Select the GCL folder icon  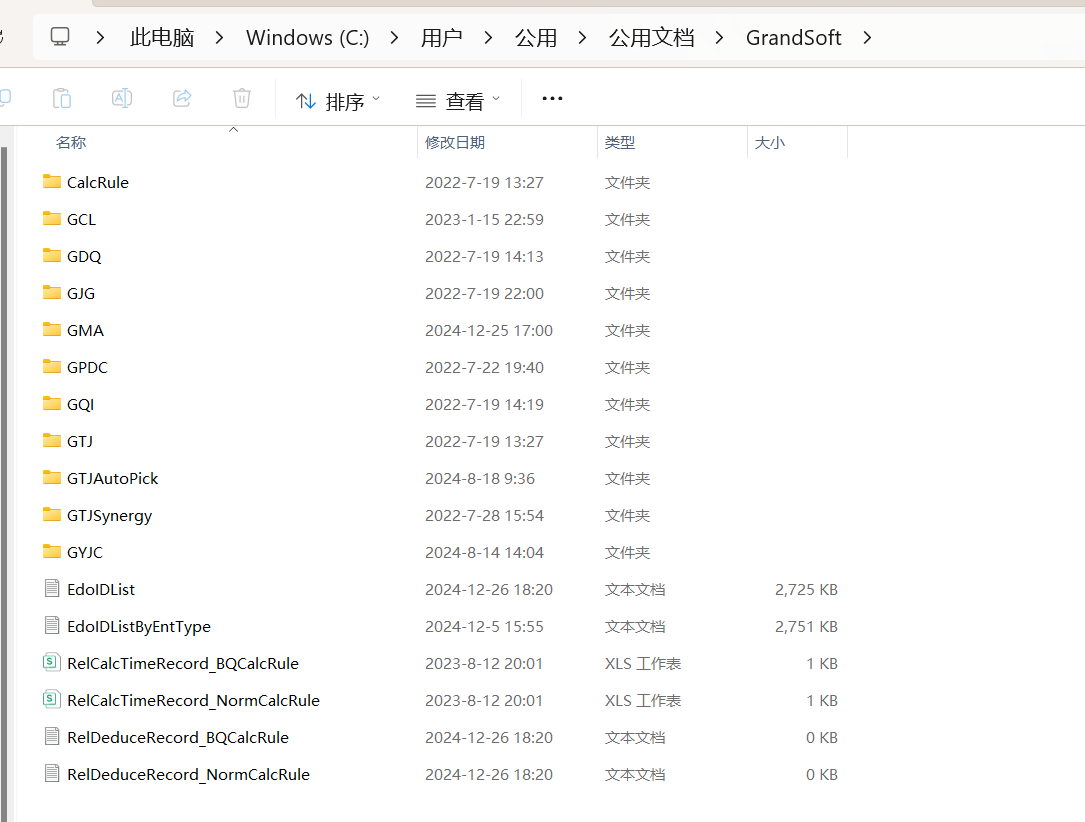tap(52, 219)
